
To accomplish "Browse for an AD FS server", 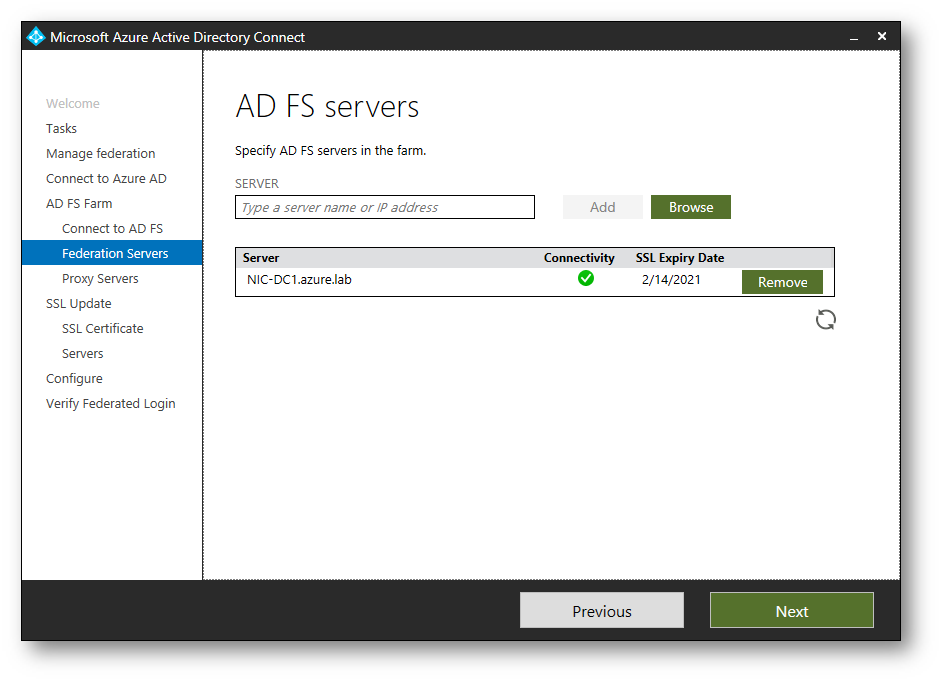I will click(690, 207).
